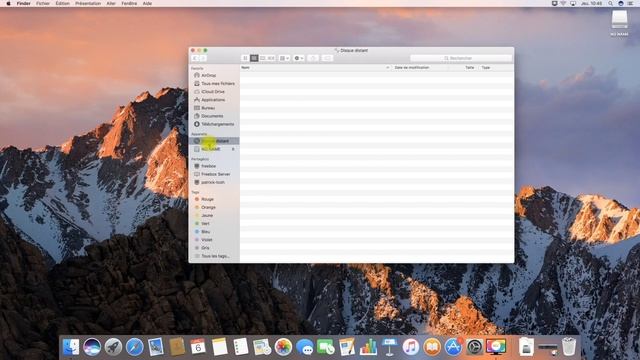Select Disque distant in the sidebar
The width and height of the screenshot is (640, 360).
(214, 141)
